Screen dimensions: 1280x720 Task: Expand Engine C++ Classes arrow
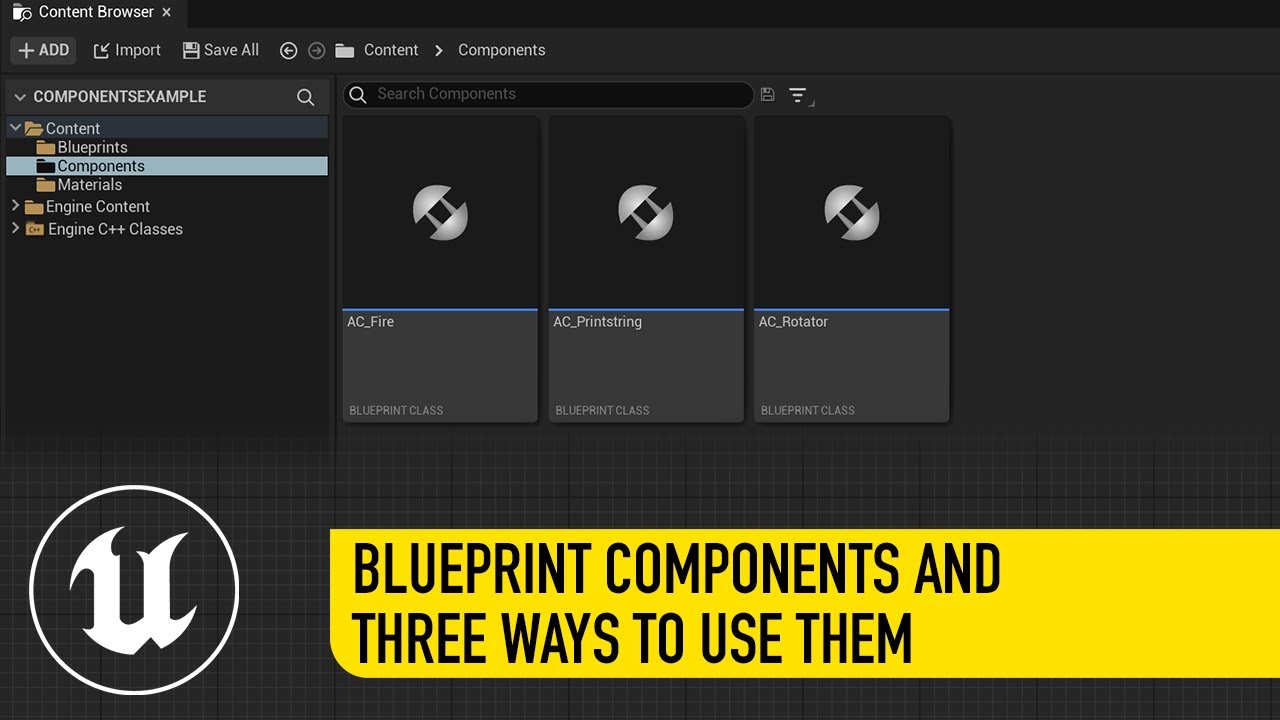[x=15, y=229]
